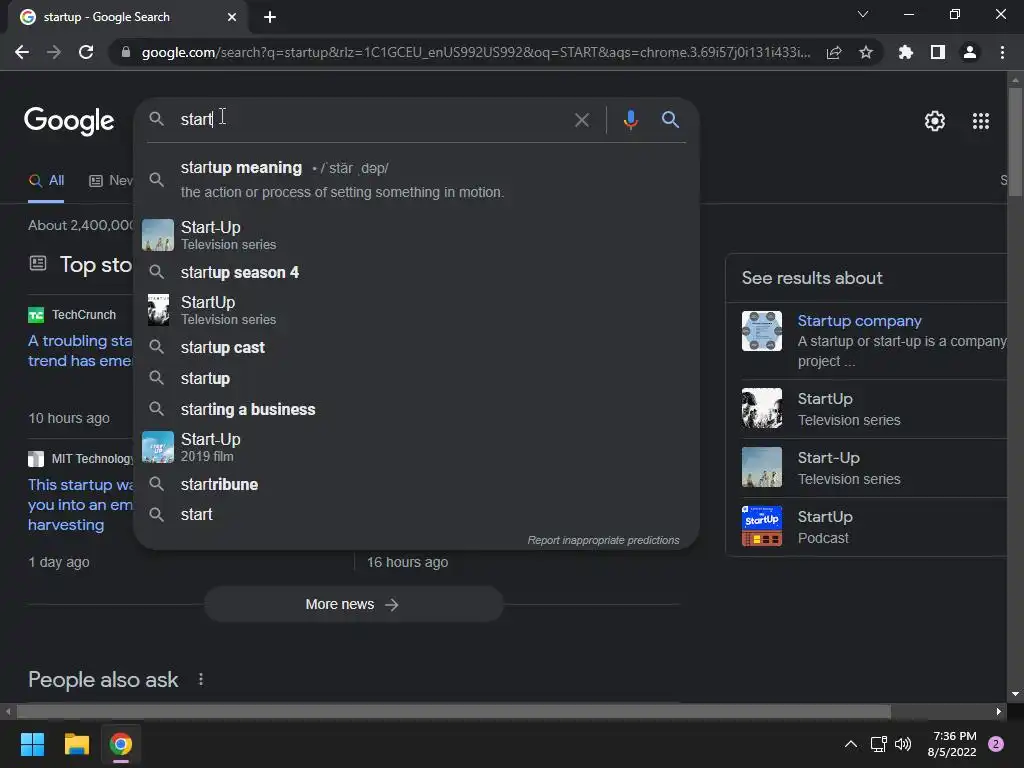Click the share page icon in address bar
The height and width of the screenshot is (768, 1024).
[833, 52]
